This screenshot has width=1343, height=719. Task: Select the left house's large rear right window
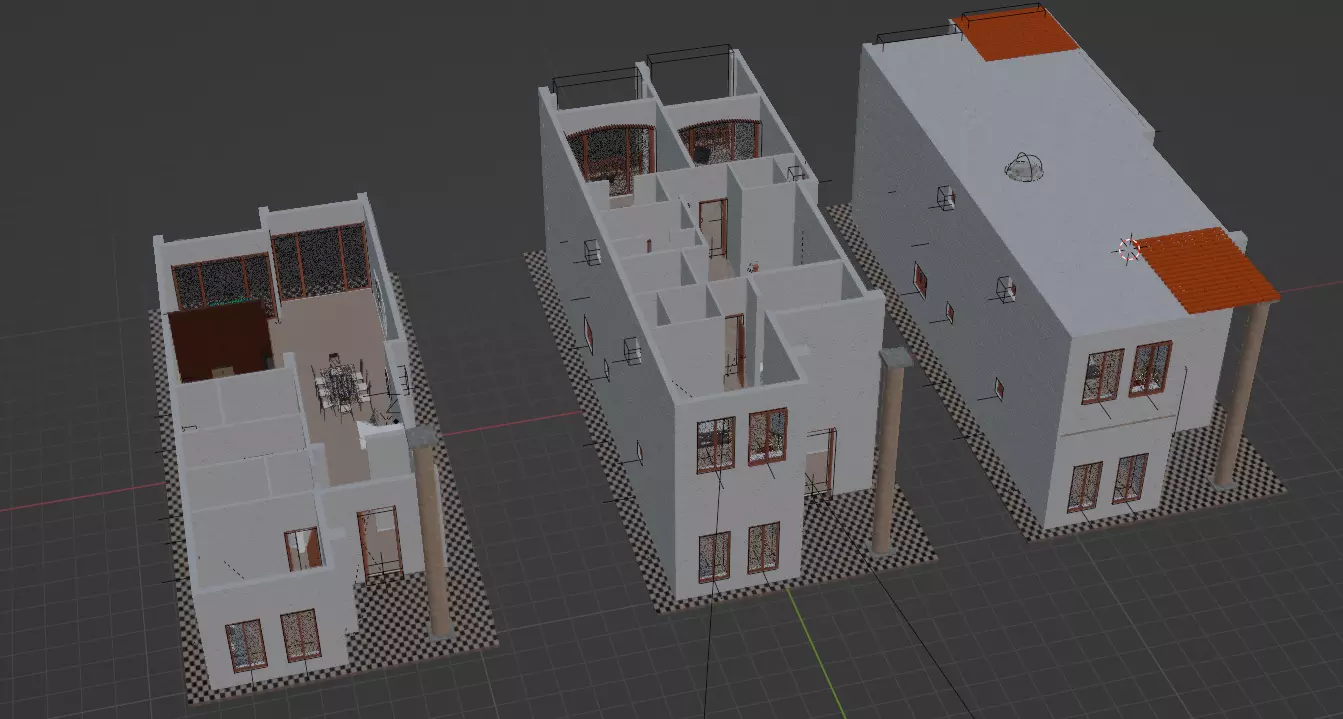pyautogui.click(x=320, y=260)
